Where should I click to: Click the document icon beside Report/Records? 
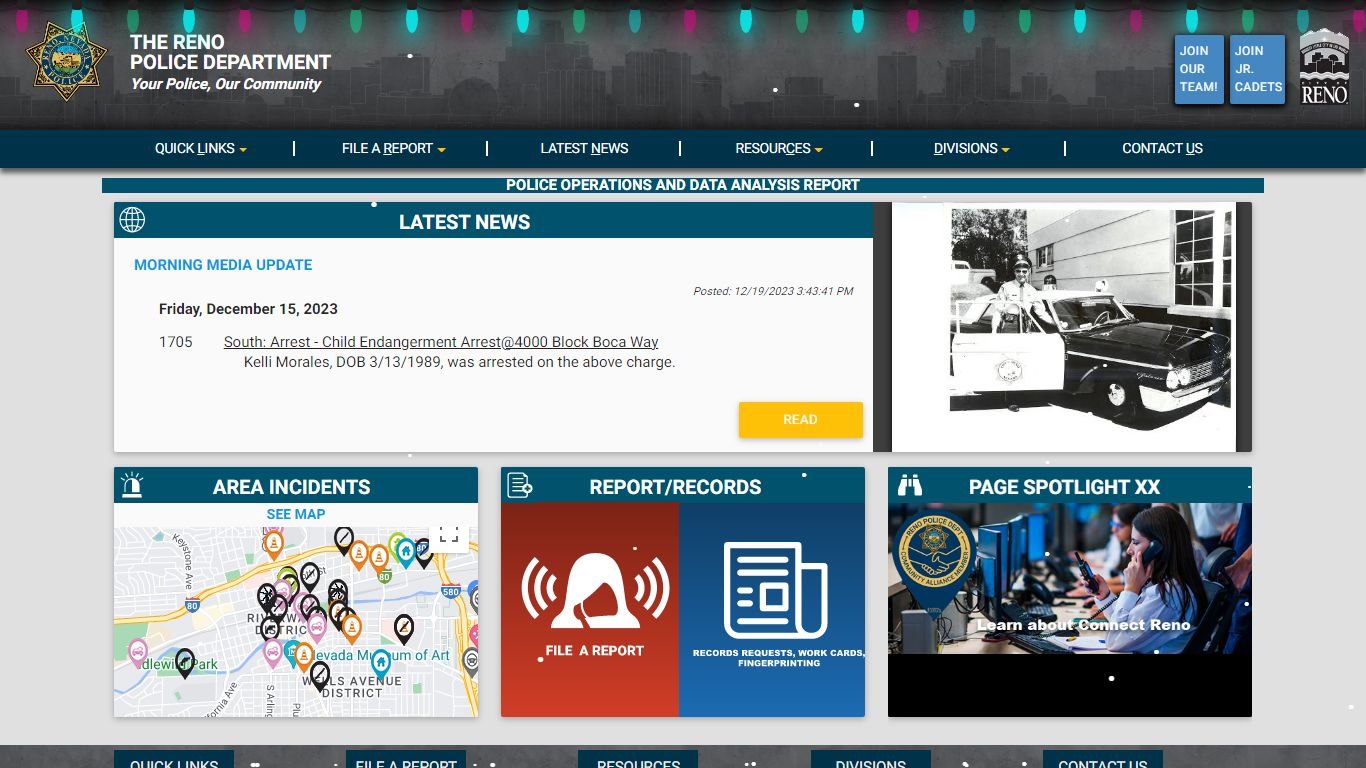click(520, 486)
